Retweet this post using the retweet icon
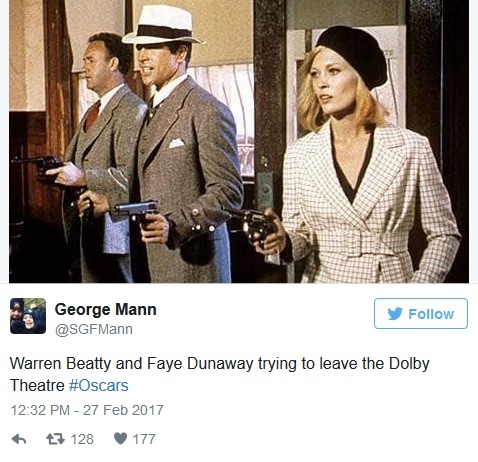The width and height of the screenshot is (478, 462). pos(55,439)
